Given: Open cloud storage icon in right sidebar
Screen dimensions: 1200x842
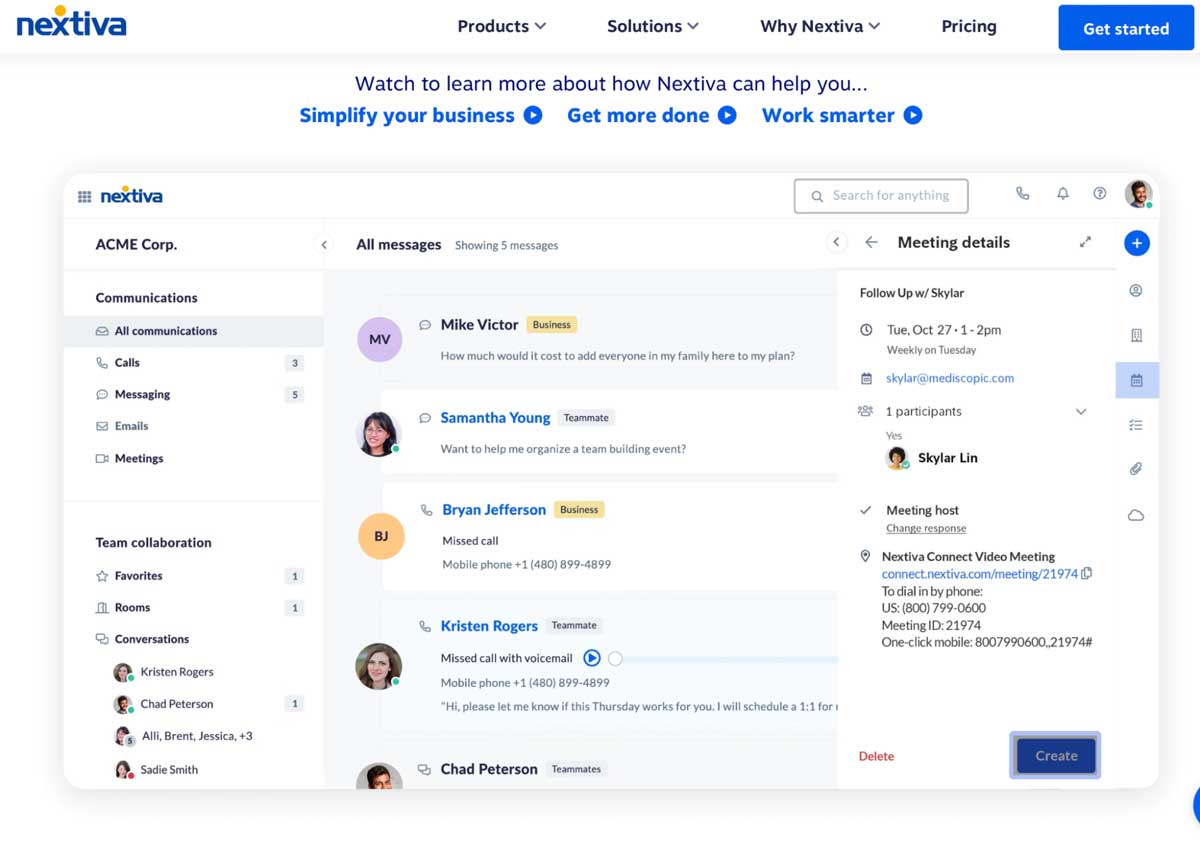Looking at the screenshot, I should 1136,514.
